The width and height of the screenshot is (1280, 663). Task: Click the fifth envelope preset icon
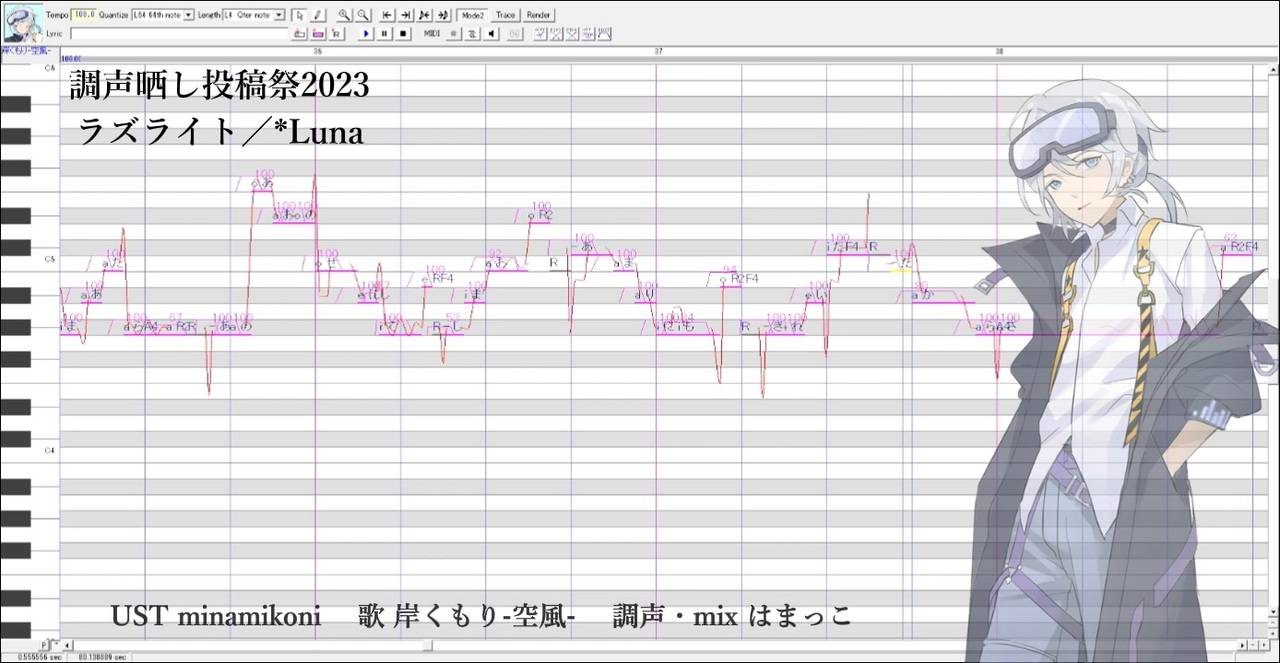click(604, 34)
